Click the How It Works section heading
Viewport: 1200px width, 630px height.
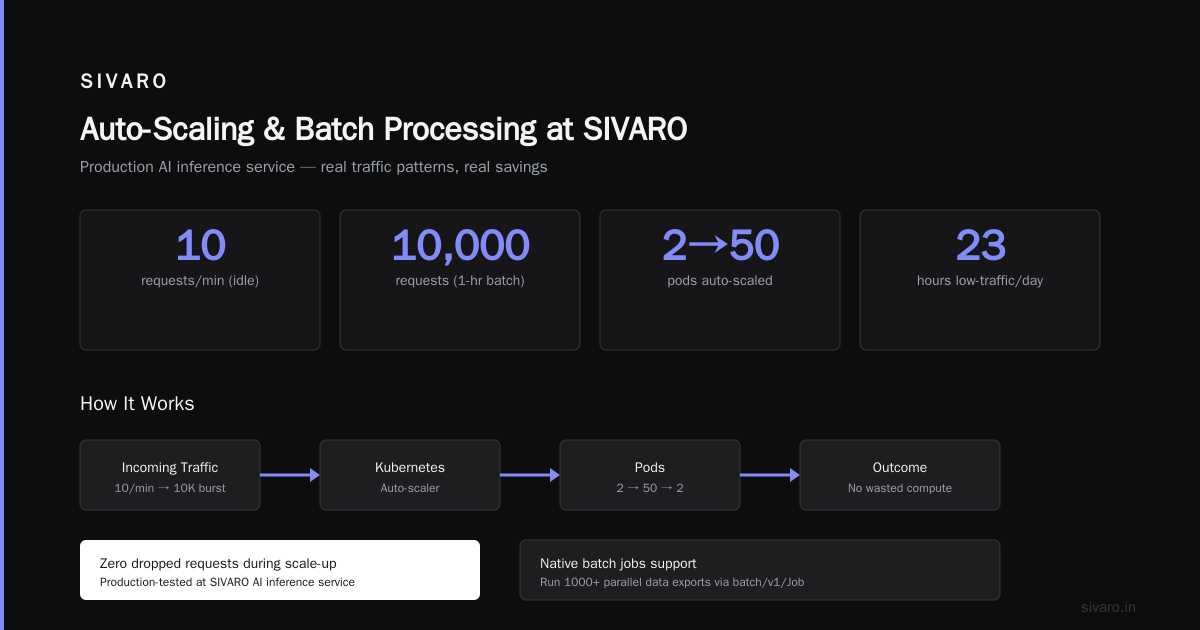(x=137, y=404)
